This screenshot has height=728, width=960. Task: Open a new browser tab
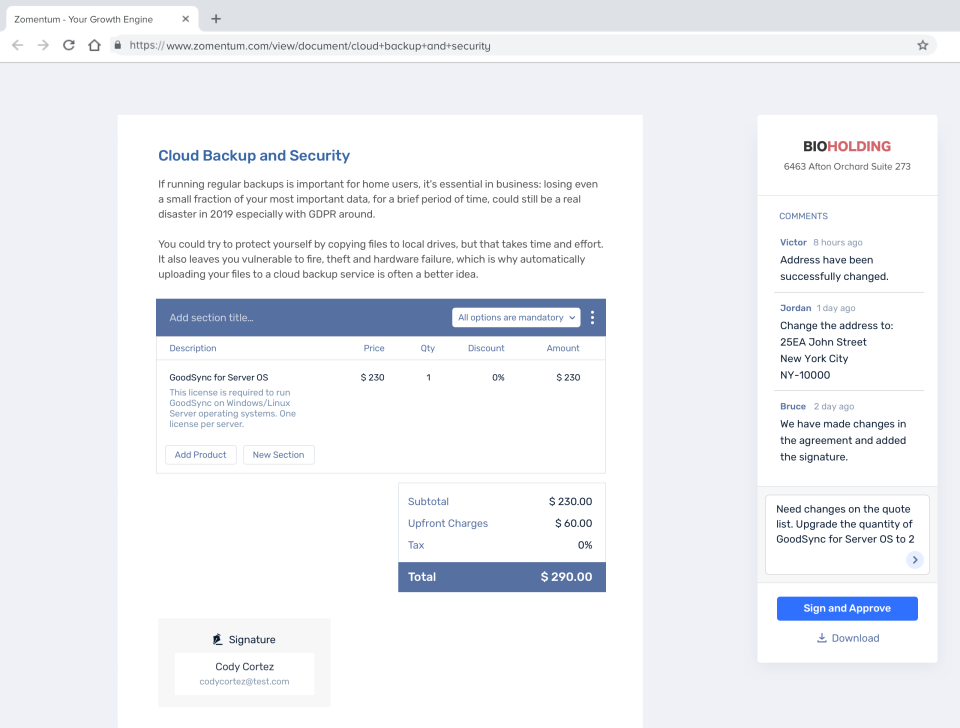tap(216, 19)
